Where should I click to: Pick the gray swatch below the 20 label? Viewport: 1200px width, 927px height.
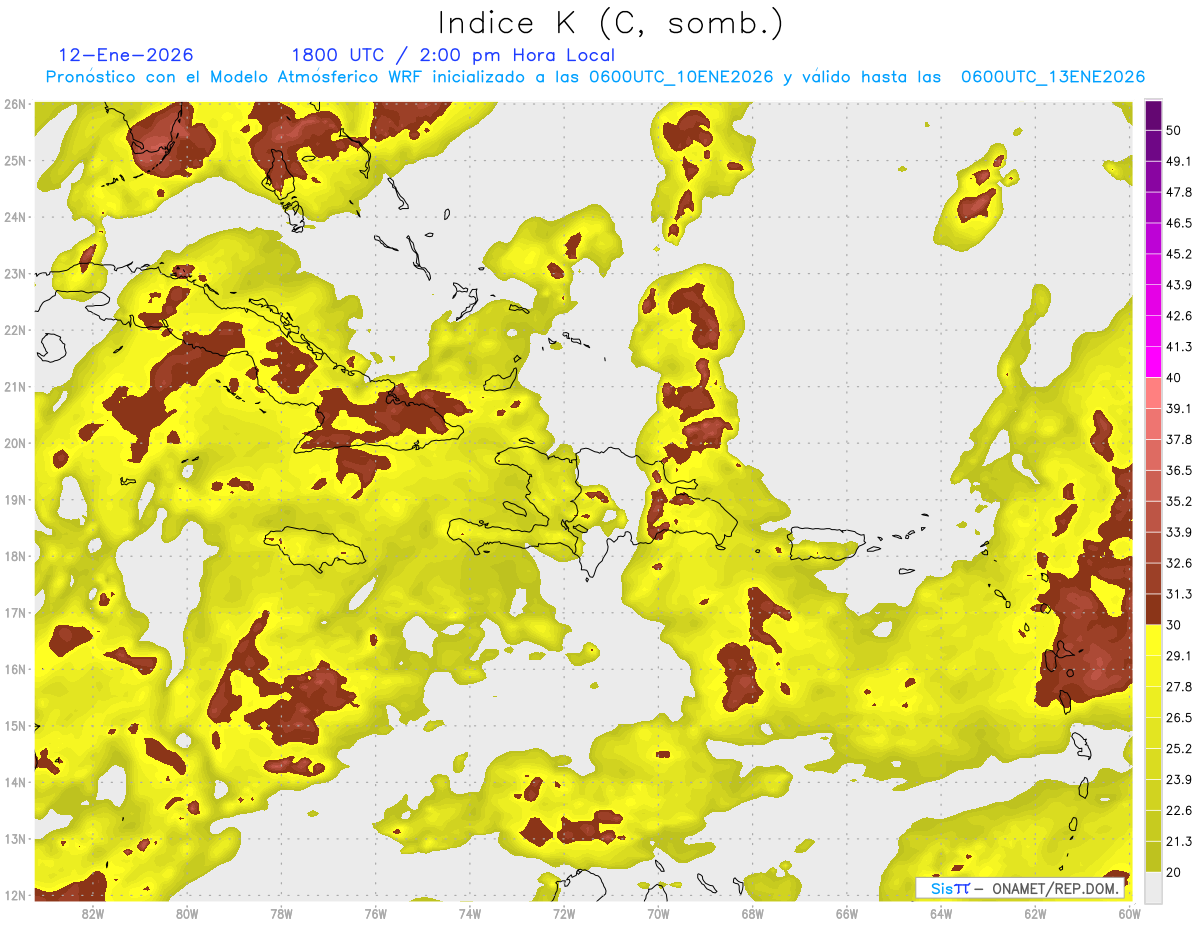[x=1154, y=887]
